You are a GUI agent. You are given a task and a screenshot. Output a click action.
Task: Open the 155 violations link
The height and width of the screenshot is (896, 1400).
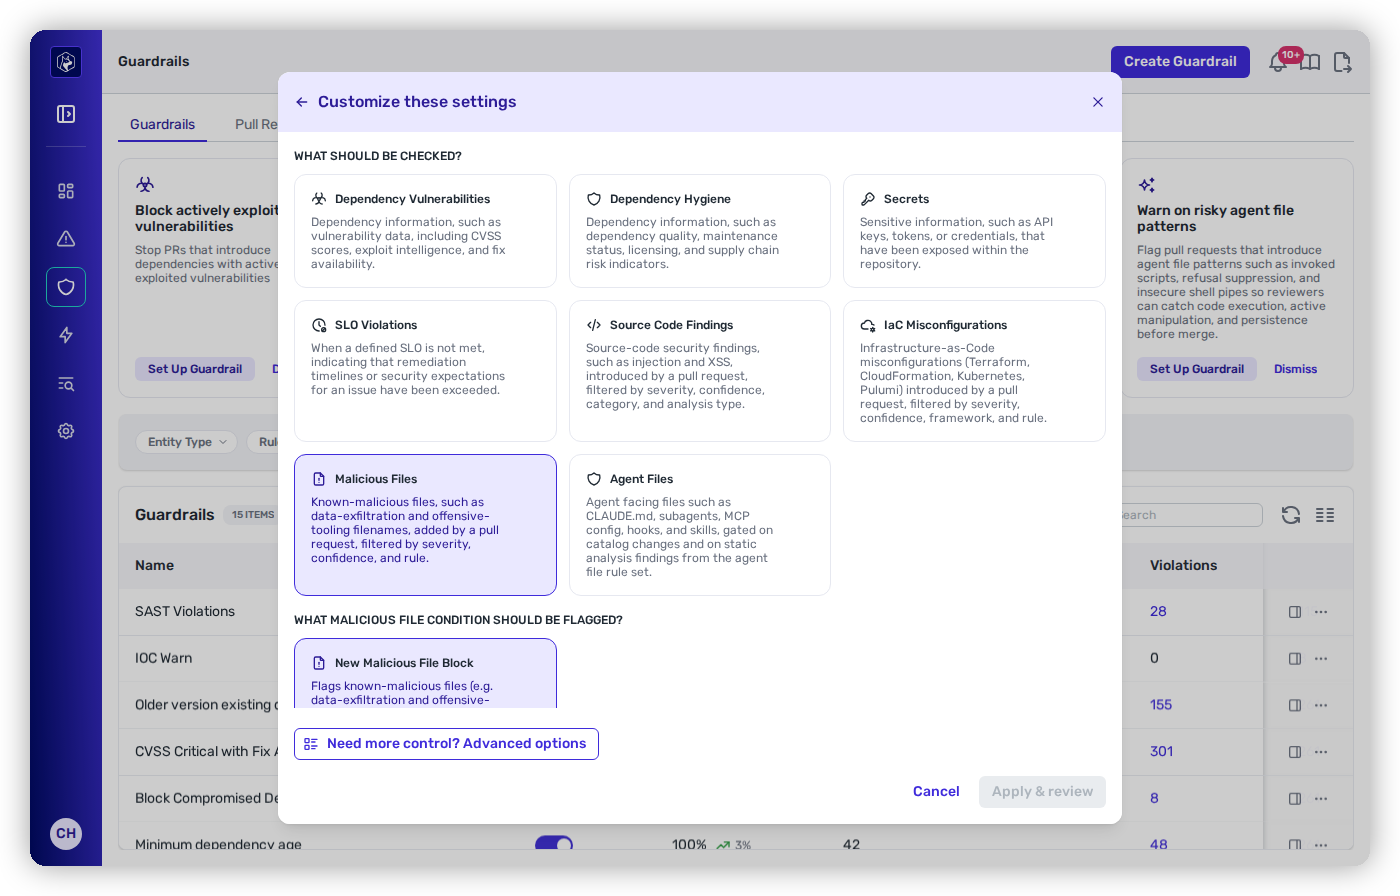tap(1161, 705)
